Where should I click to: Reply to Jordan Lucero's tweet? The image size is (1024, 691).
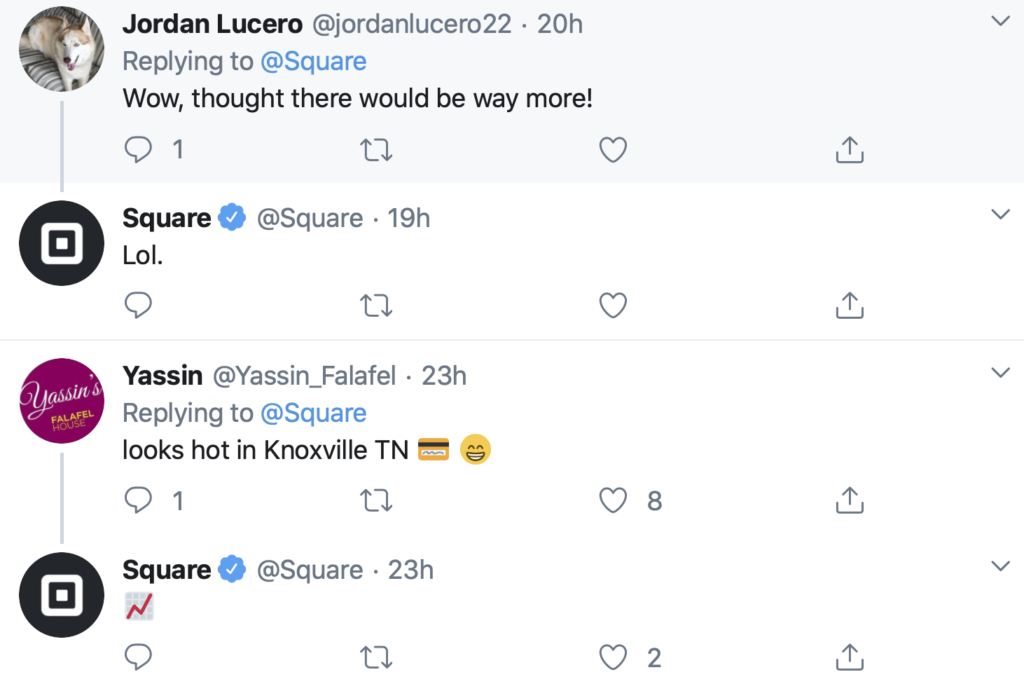[138, 150]
